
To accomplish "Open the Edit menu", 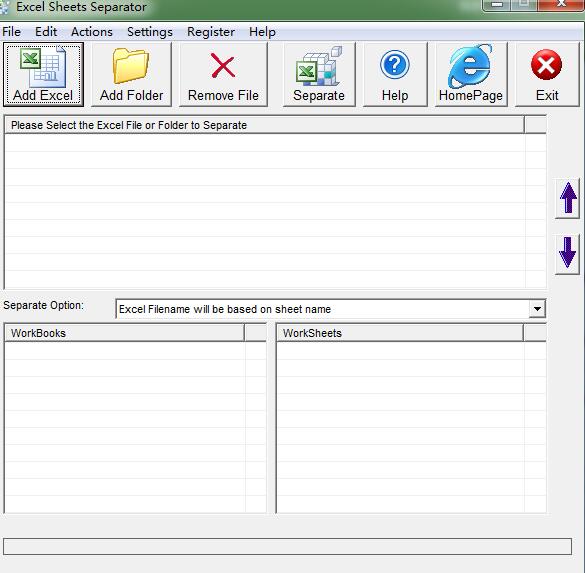I will 46,32.
